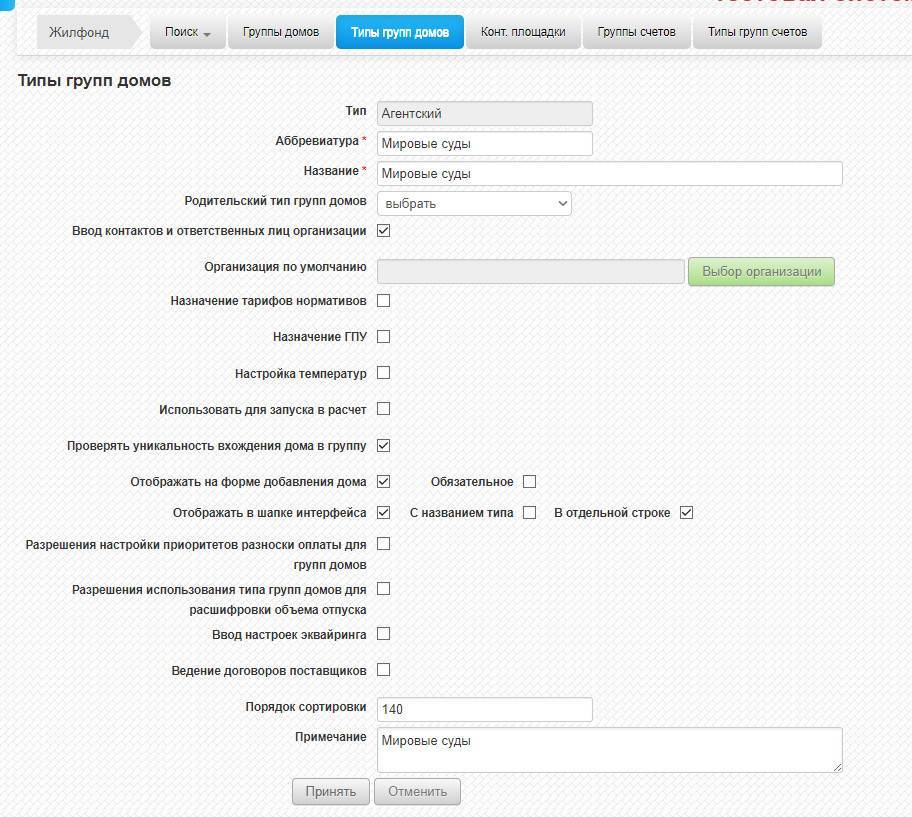This screenshot has height=817, width=912.
Task: Uncheck Ввод контактов и ответственных лиц организации
Action: click(383, 231)
